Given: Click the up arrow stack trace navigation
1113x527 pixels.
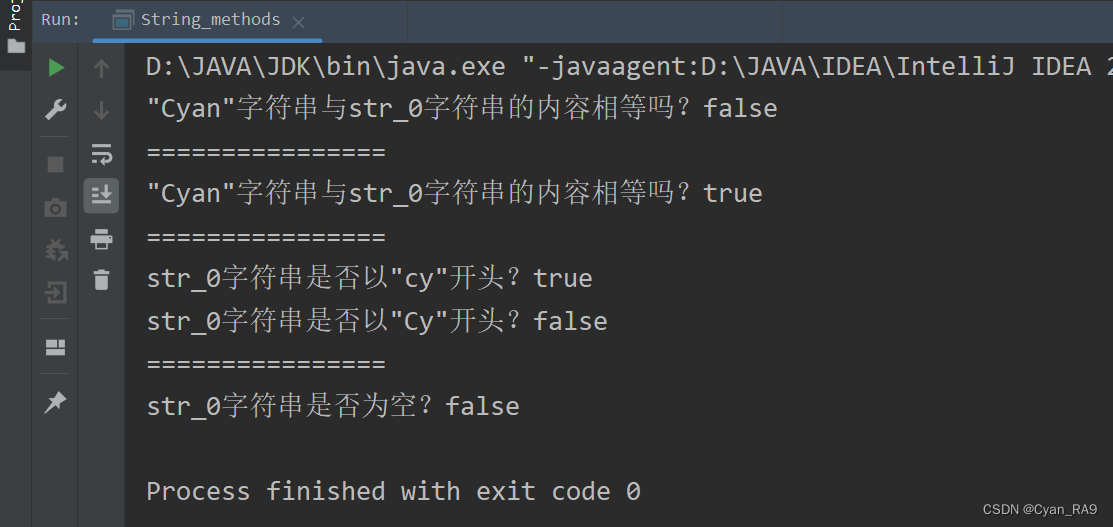Looking at the screenshot, I should click(x=102, y=68).
